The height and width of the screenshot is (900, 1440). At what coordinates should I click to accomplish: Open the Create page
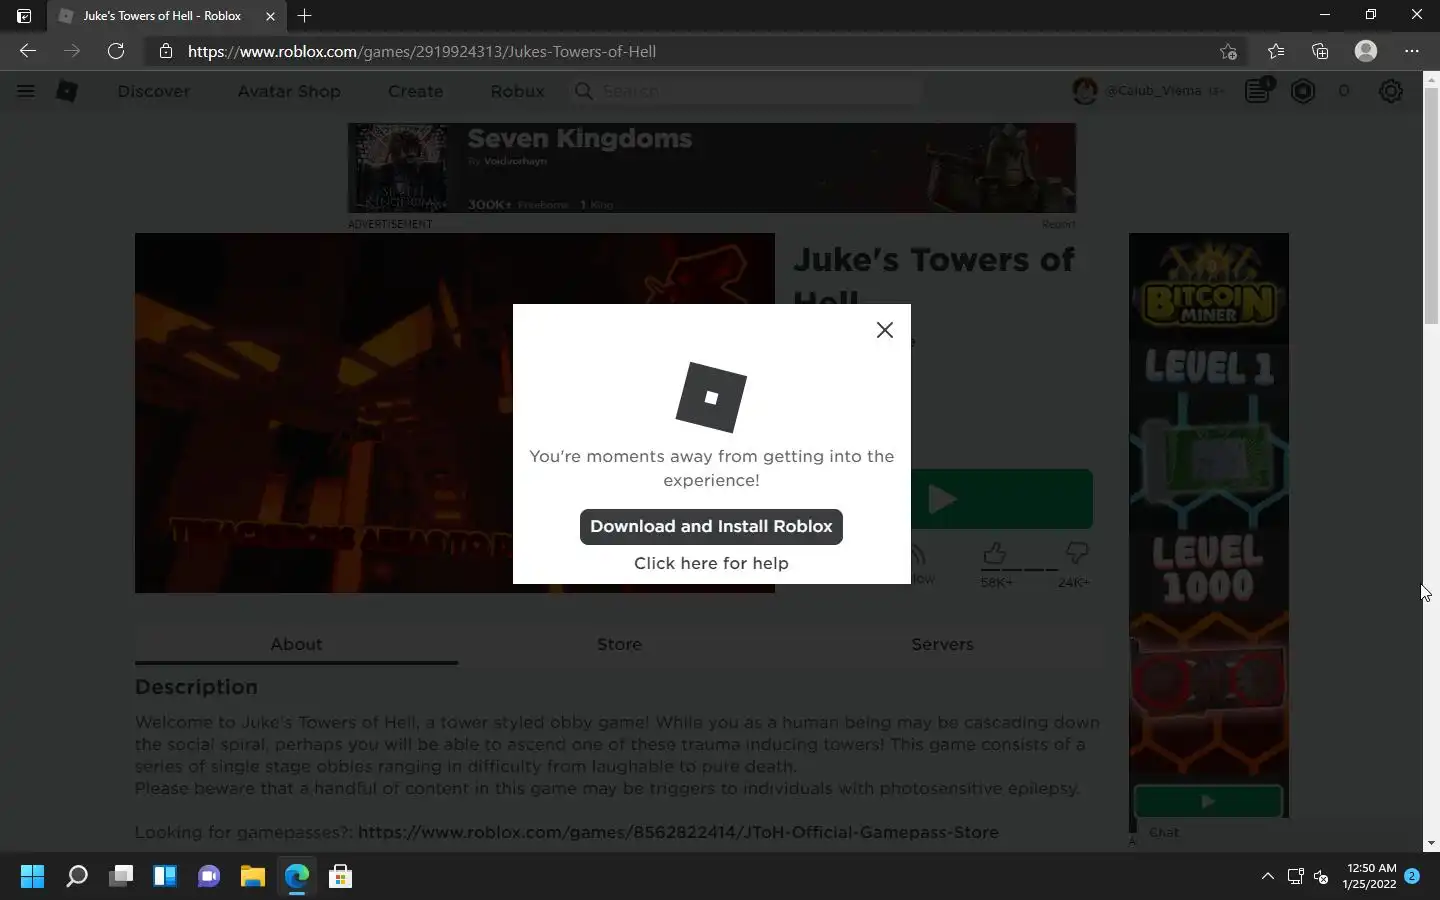point(415,91)
